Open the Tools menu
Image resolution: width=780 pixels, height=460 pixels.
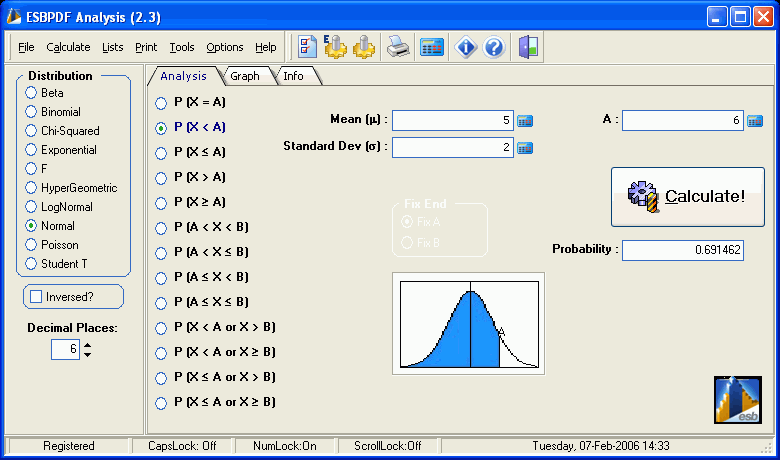click(182, 47)
